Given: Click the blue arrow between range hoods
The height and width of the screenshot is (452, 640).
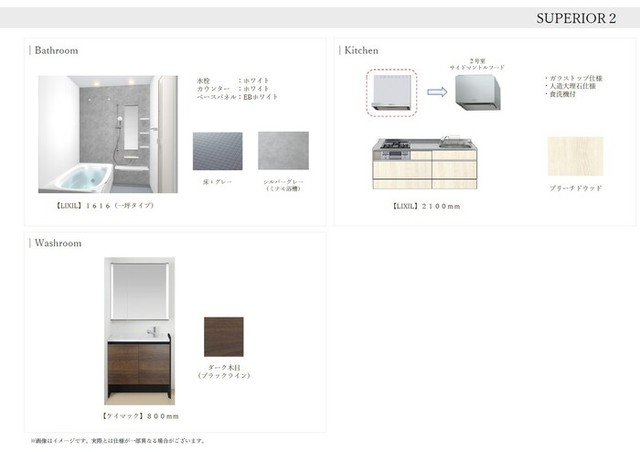Looking at the screenshot, I should click(x=436, y=91).
